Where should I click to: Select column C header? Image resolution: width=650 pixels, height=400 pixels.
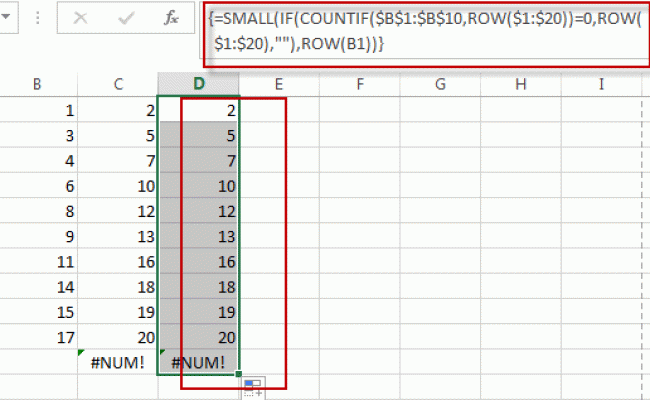[x=118, y=84]
